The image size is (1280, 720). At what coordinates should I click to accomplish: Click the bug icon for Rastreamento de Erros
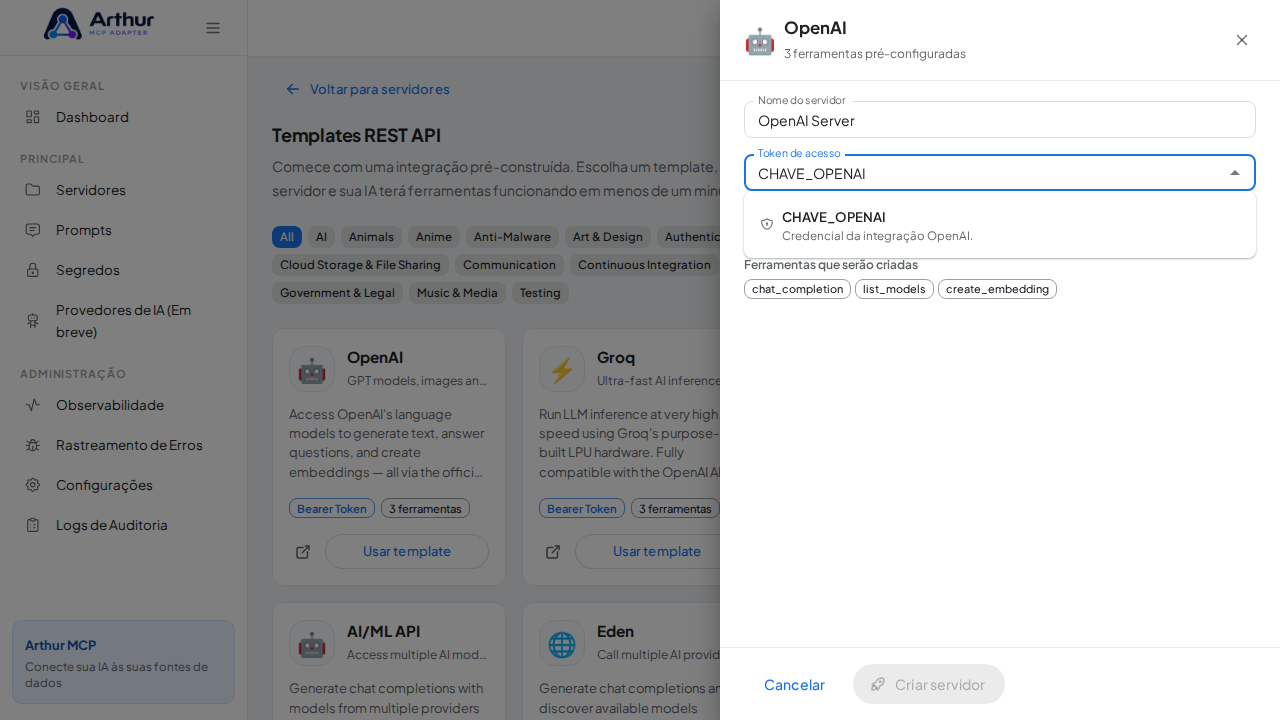point(33,445)
